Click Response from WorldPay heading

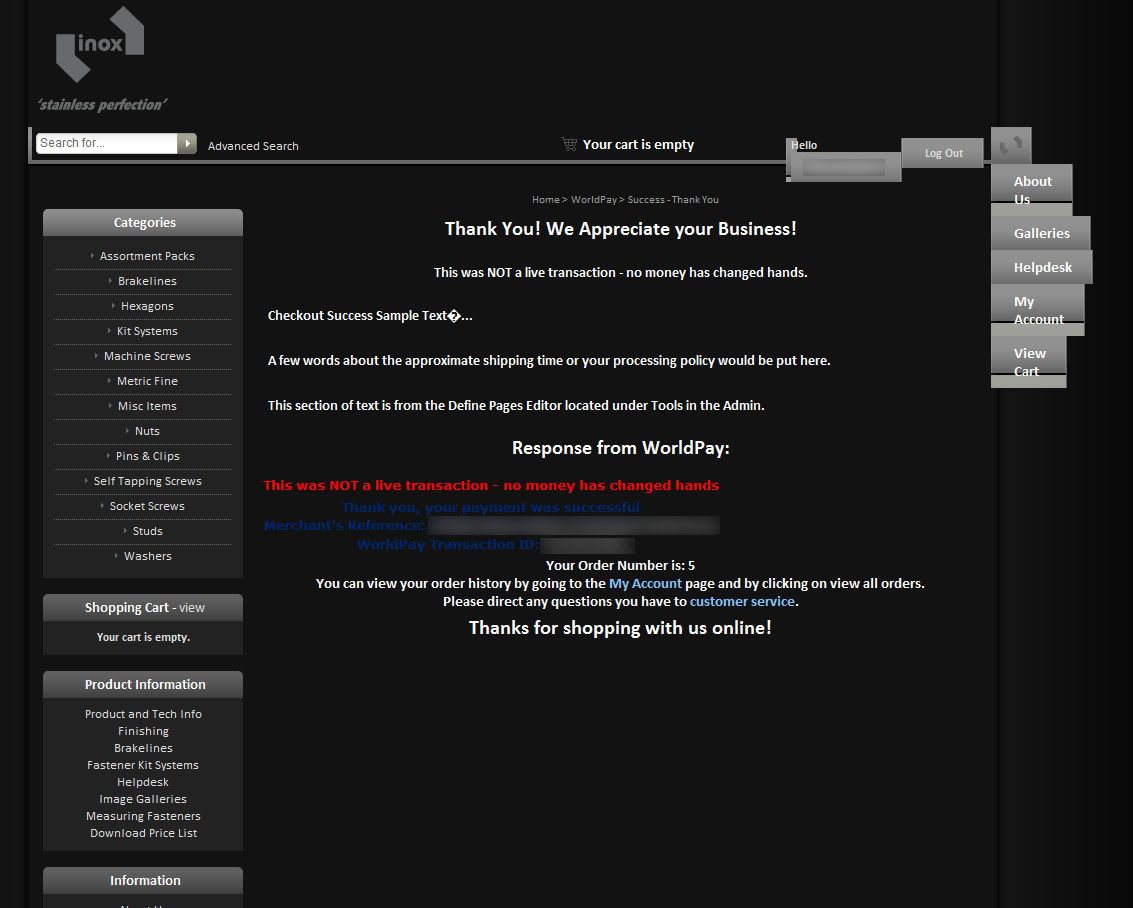point(621,448)
